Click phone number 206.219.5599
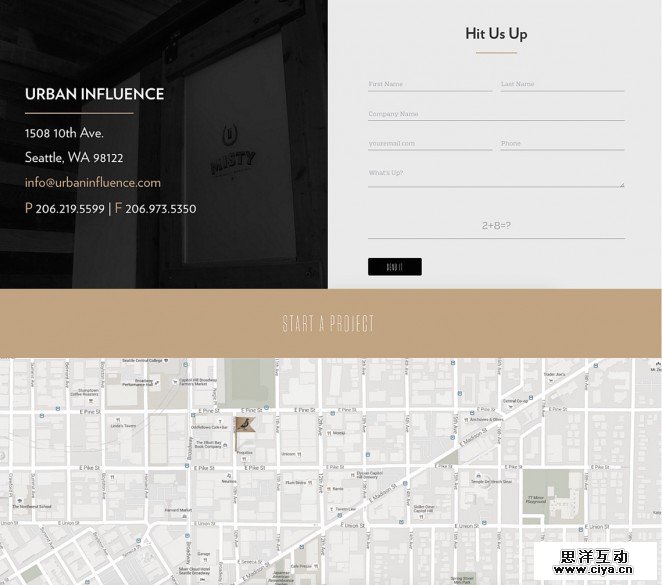The width and height of the screenshot is (662, 585). point(70,209)
